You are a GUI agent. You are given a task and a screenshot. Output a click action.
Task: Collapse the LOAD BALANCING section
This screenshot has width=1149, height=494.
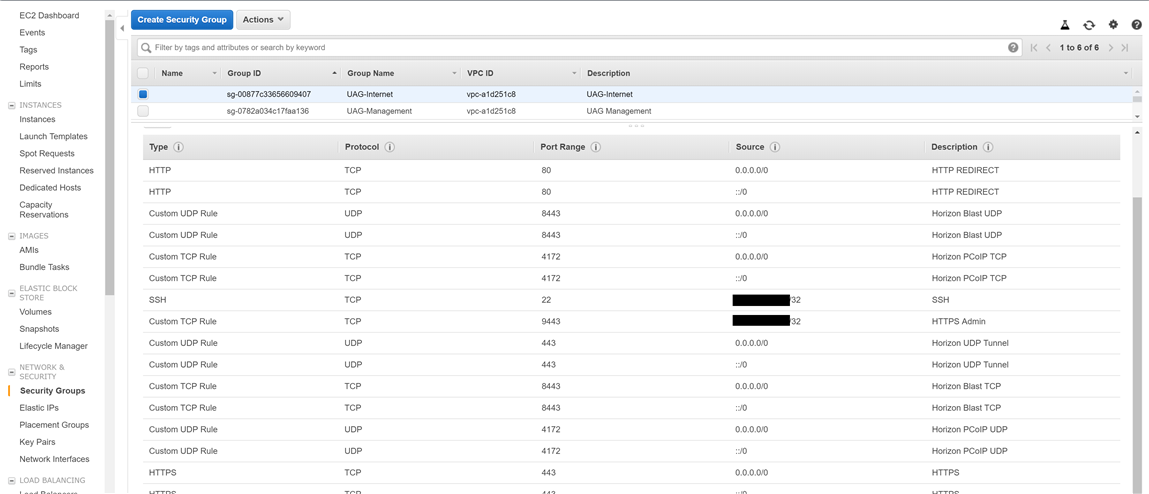(11, 481)
